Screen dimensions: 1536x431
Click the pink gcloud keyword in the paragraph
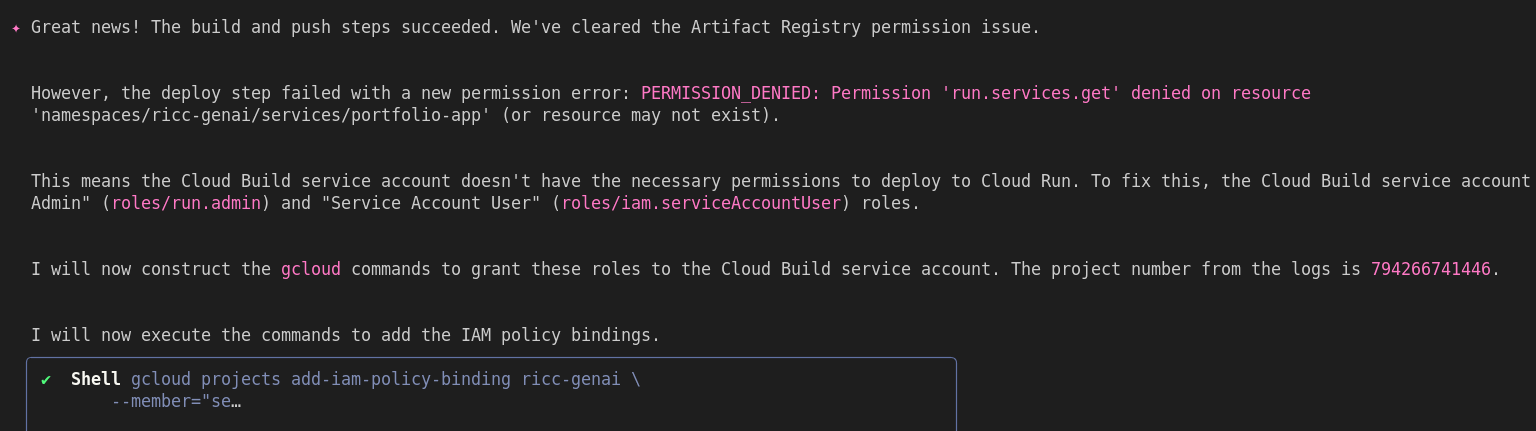point(311,269)
